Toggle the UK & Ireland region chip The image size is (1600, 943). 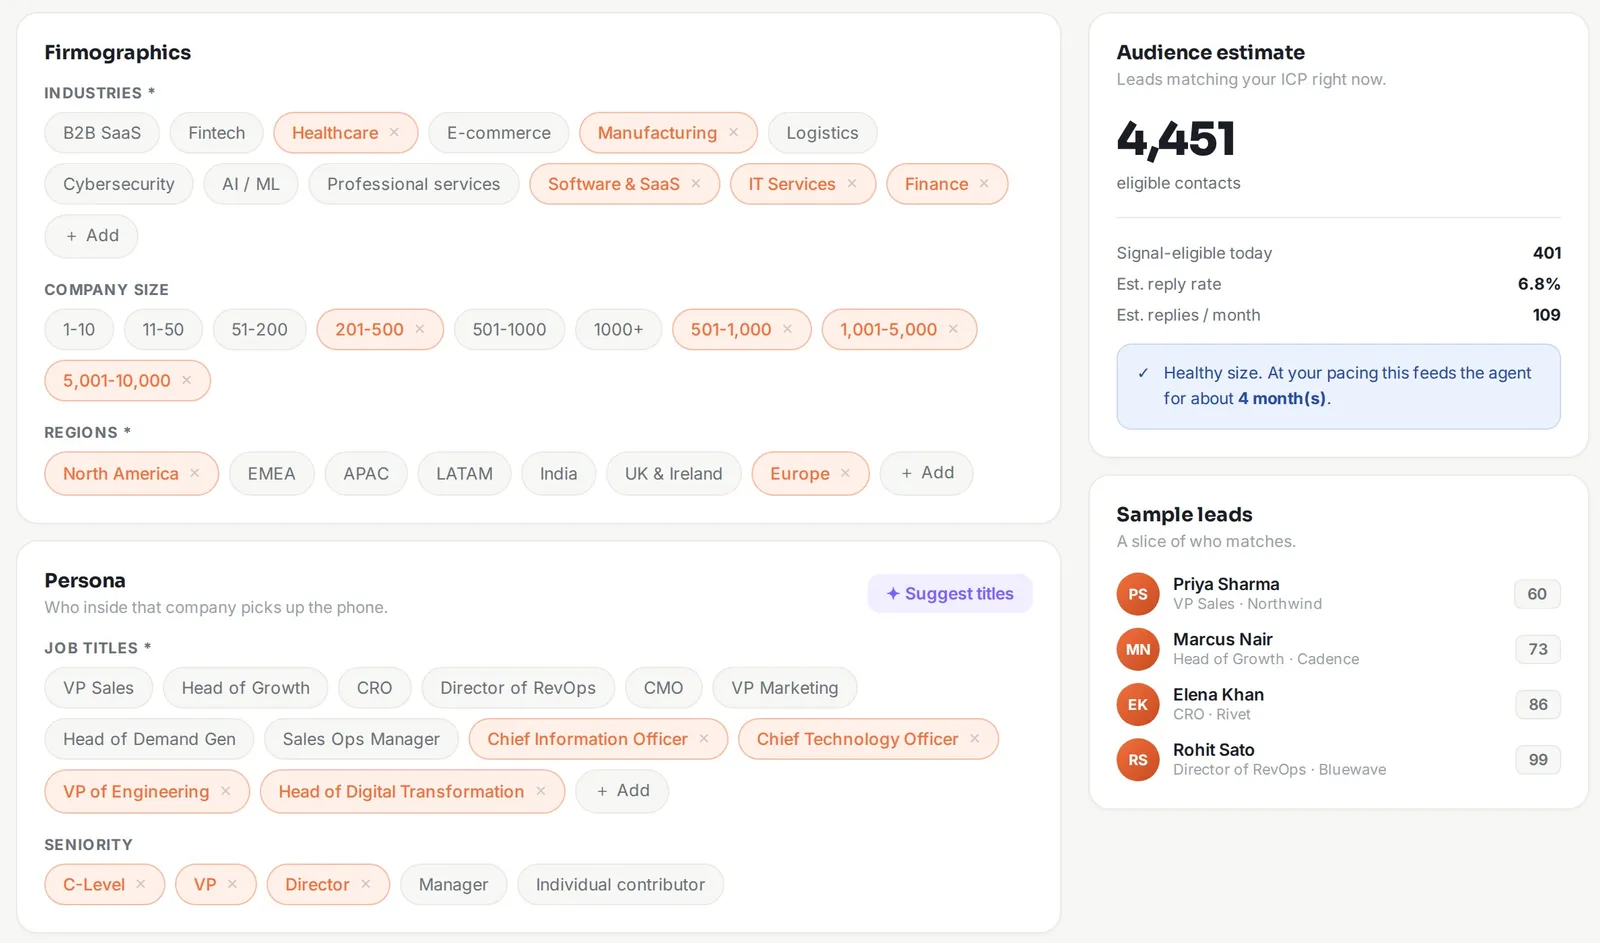click(673, 473)
